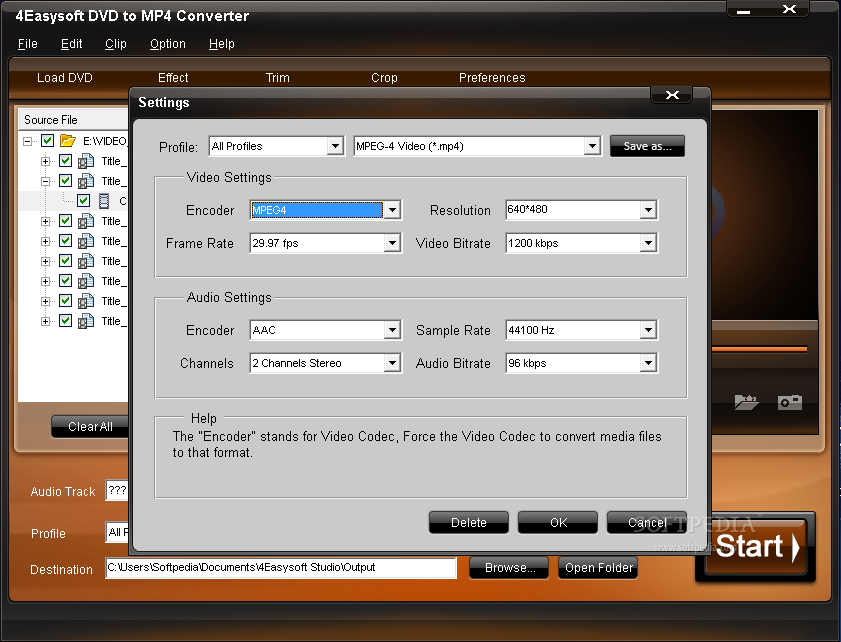Cancel the Settings dialog

pos(647,522)
